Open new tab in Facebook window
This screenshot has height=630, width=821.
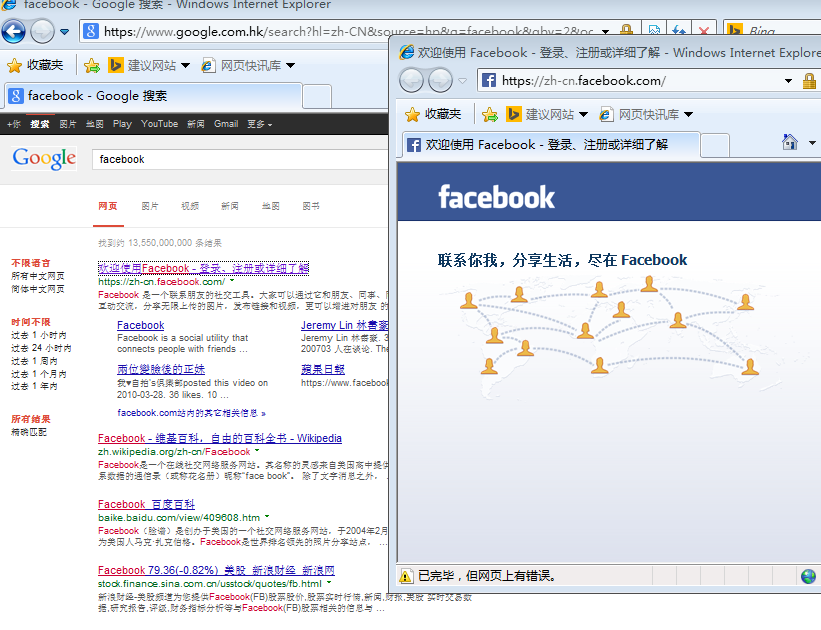[715, 146]
